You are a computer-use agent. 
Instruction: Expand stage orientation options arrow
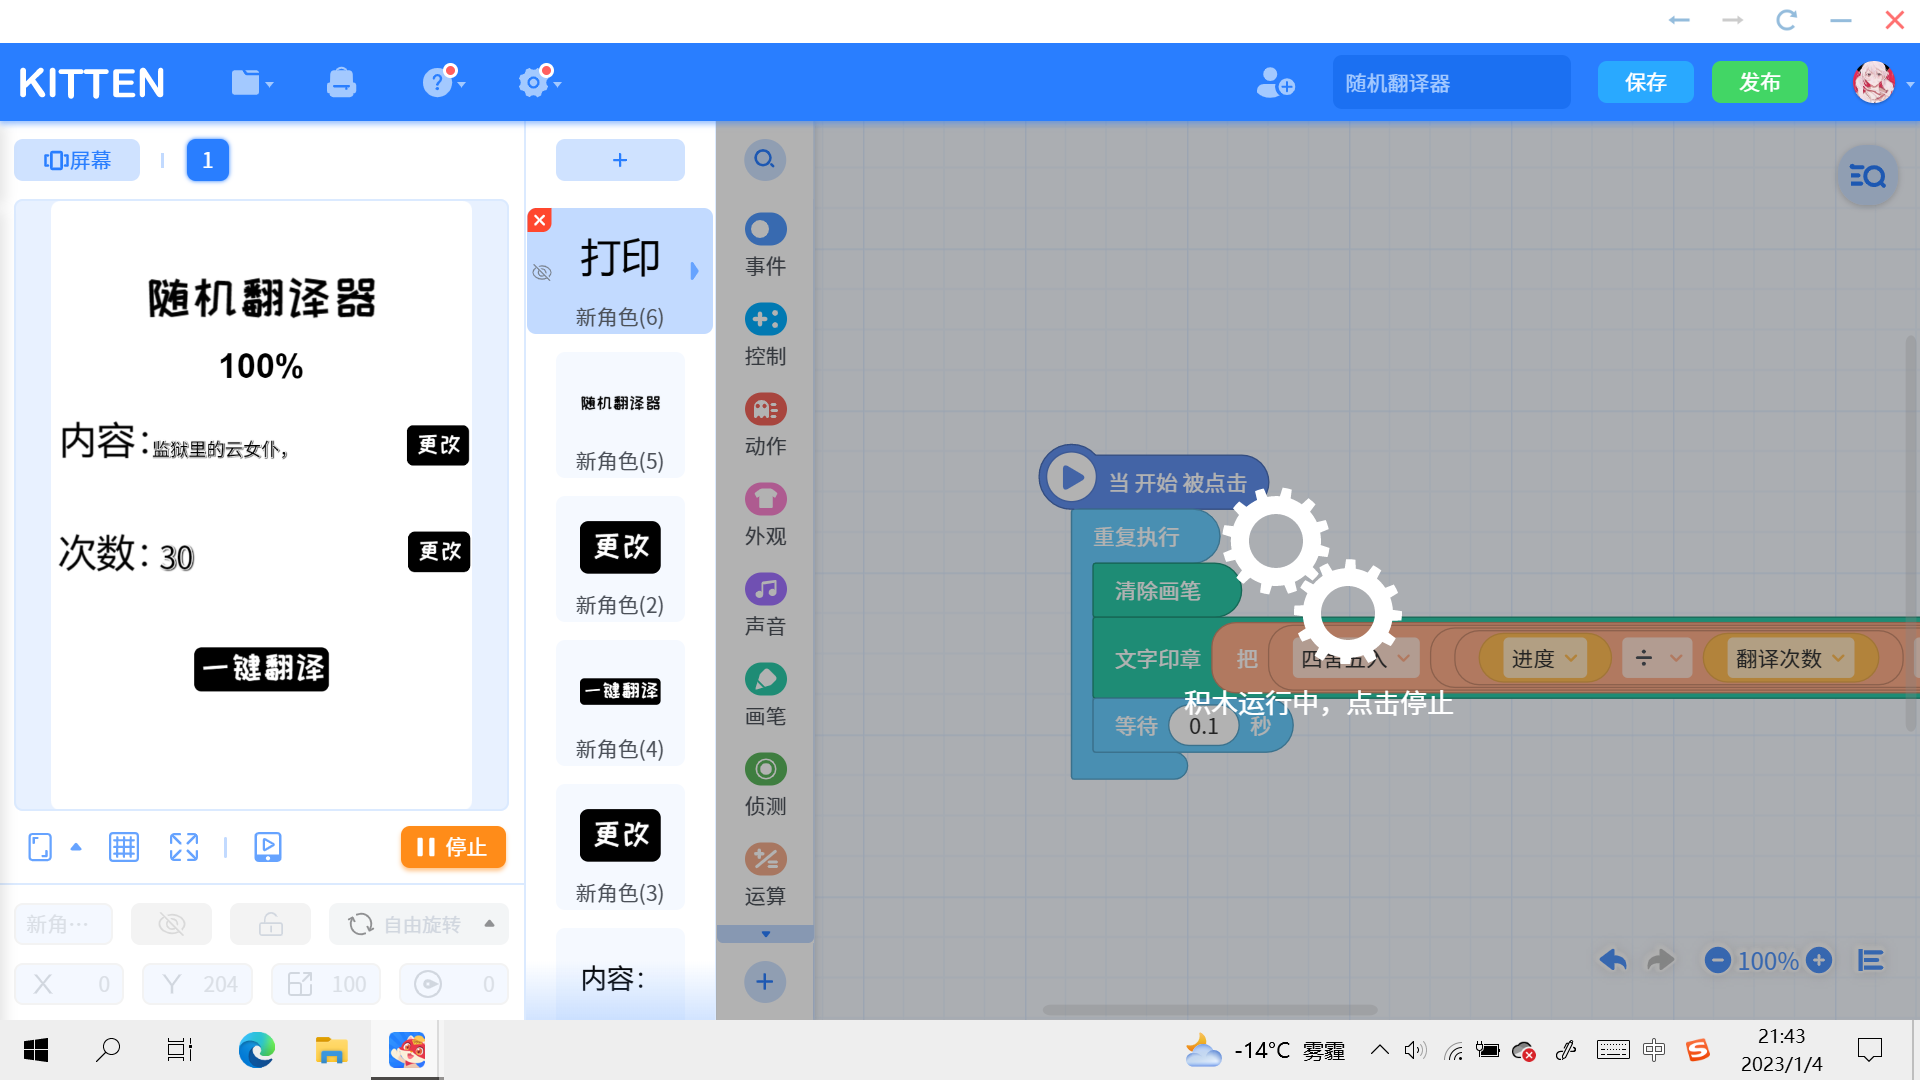tap(76, 847)
